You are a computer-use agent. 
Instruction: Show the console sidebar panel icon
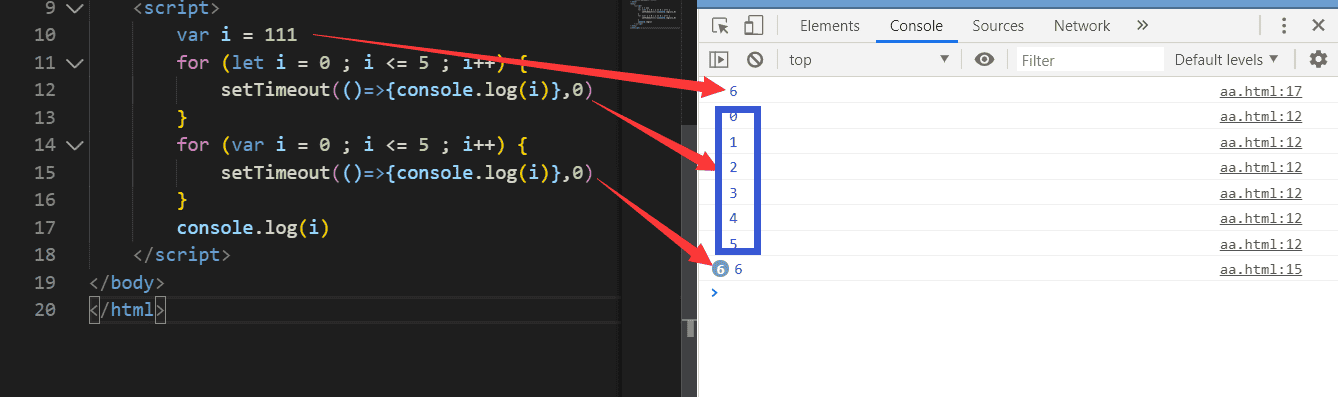tap(719, 60)
